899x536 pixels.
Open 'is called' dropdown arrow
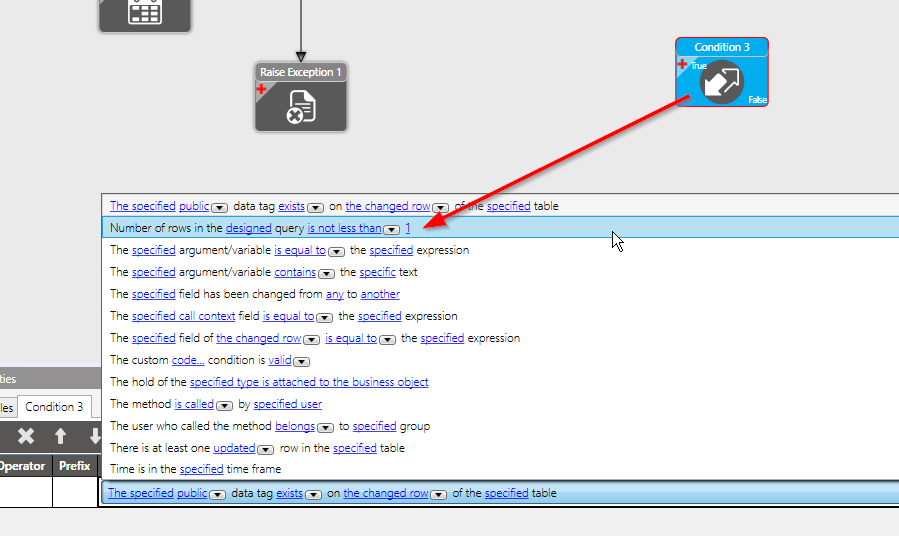224,405
